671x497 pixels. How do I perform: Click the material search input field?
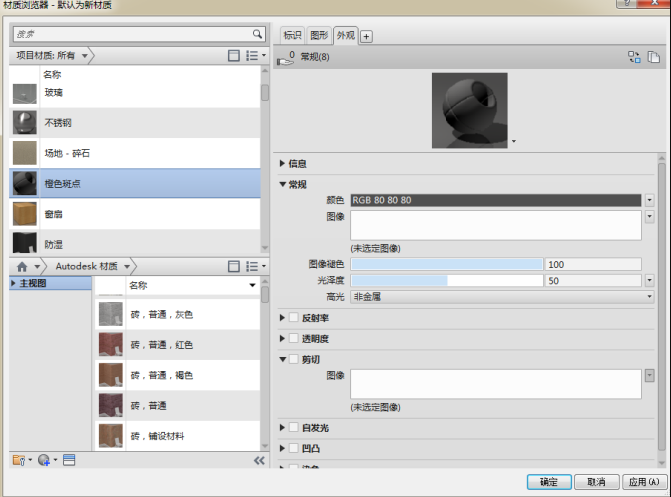pyautogui.click(x=133, y=34)
